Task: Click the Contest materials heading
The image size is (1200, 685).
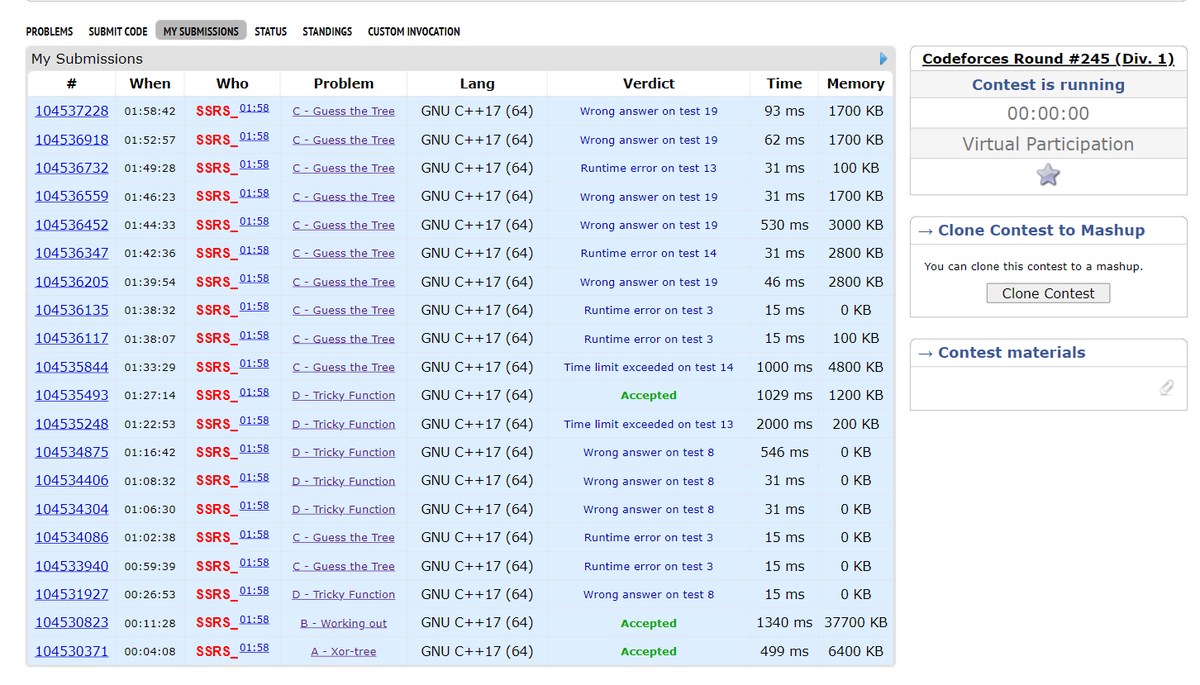Action: pos(1011,352)
